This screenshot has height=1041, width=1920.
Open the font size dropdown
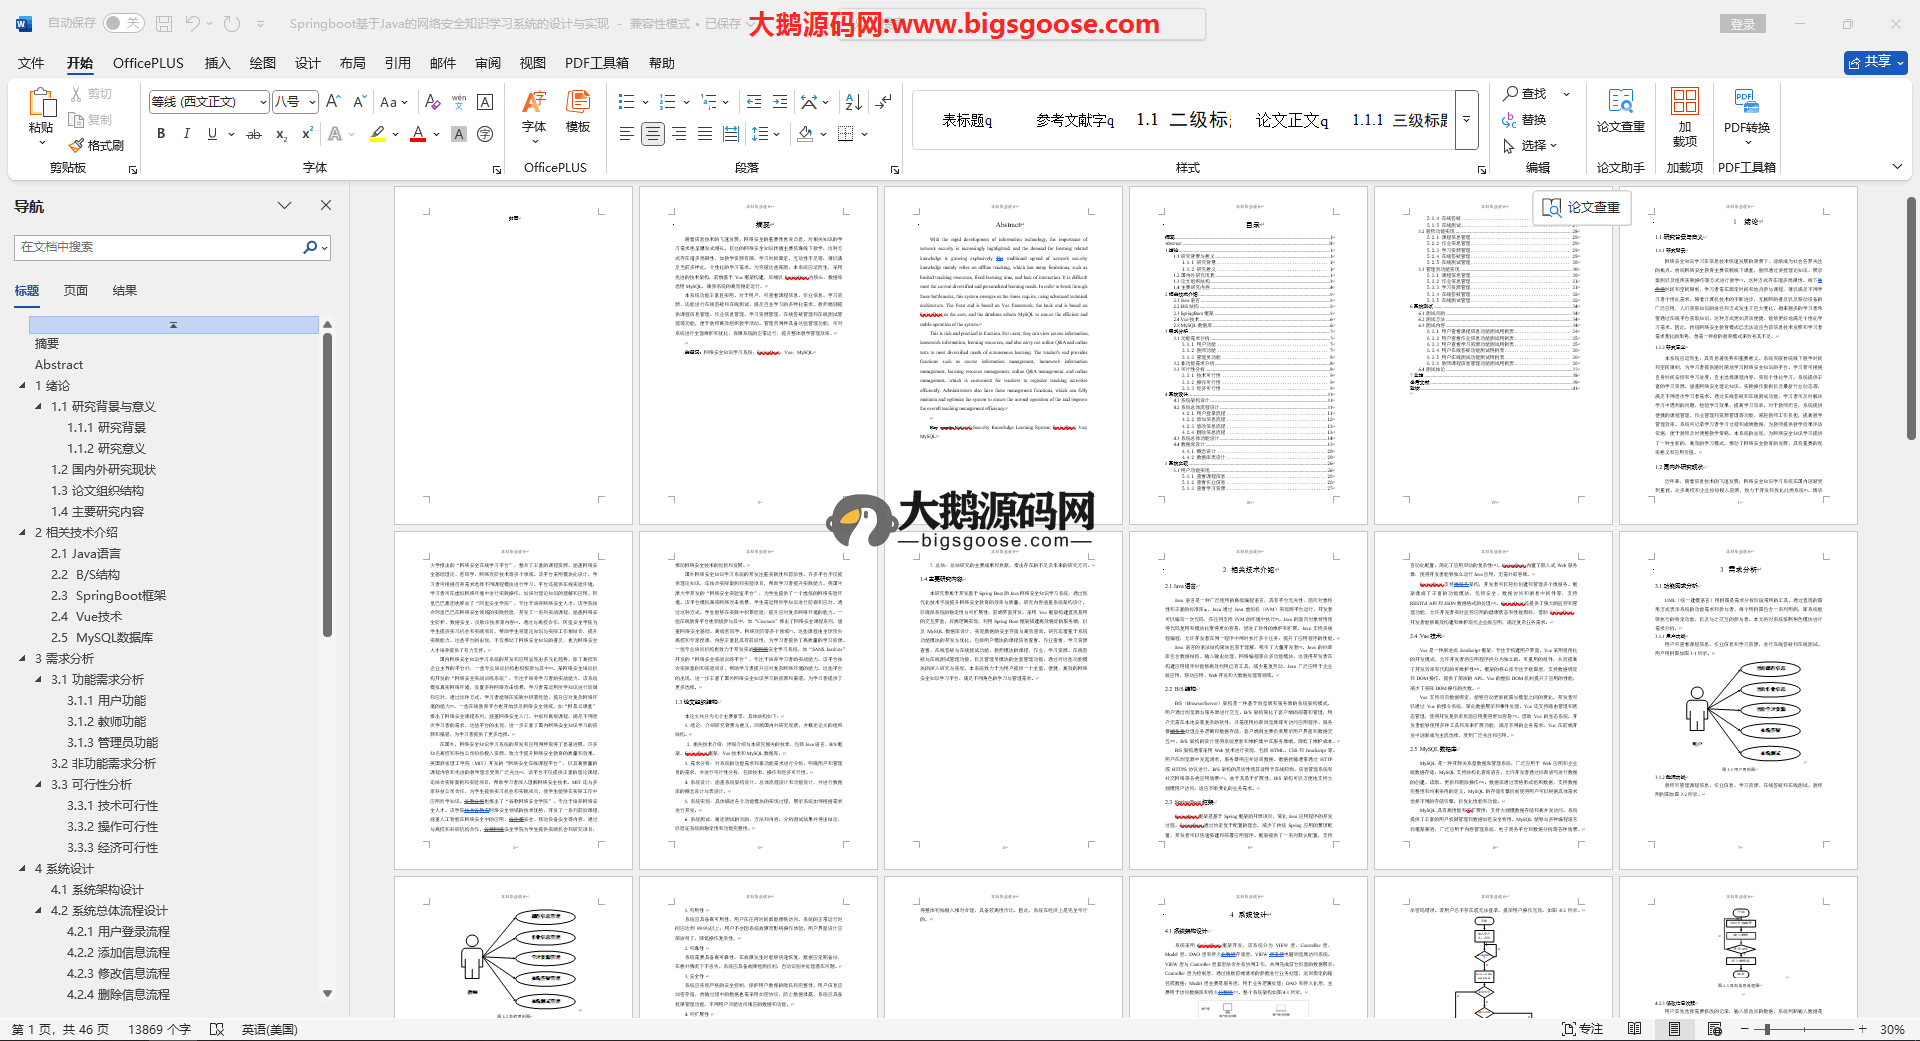tap(312, 102)
